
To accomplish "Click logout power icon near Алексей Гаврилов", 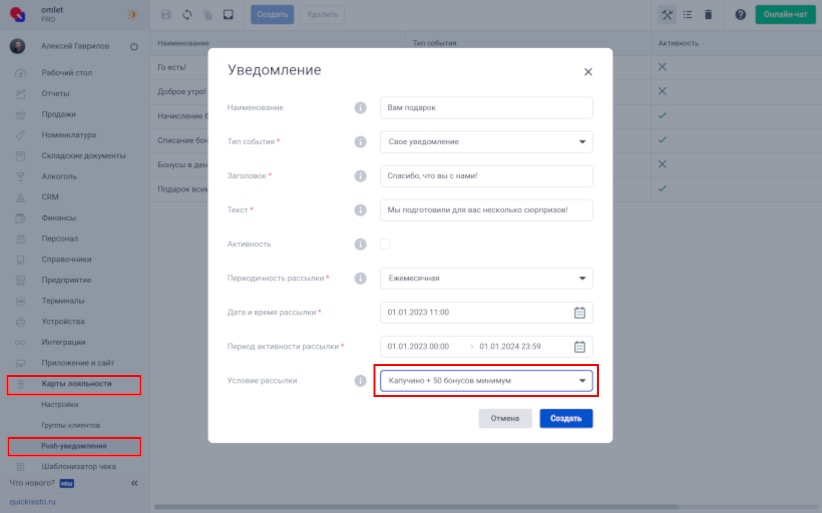I will pyautogui.click(x=134, y=47).
